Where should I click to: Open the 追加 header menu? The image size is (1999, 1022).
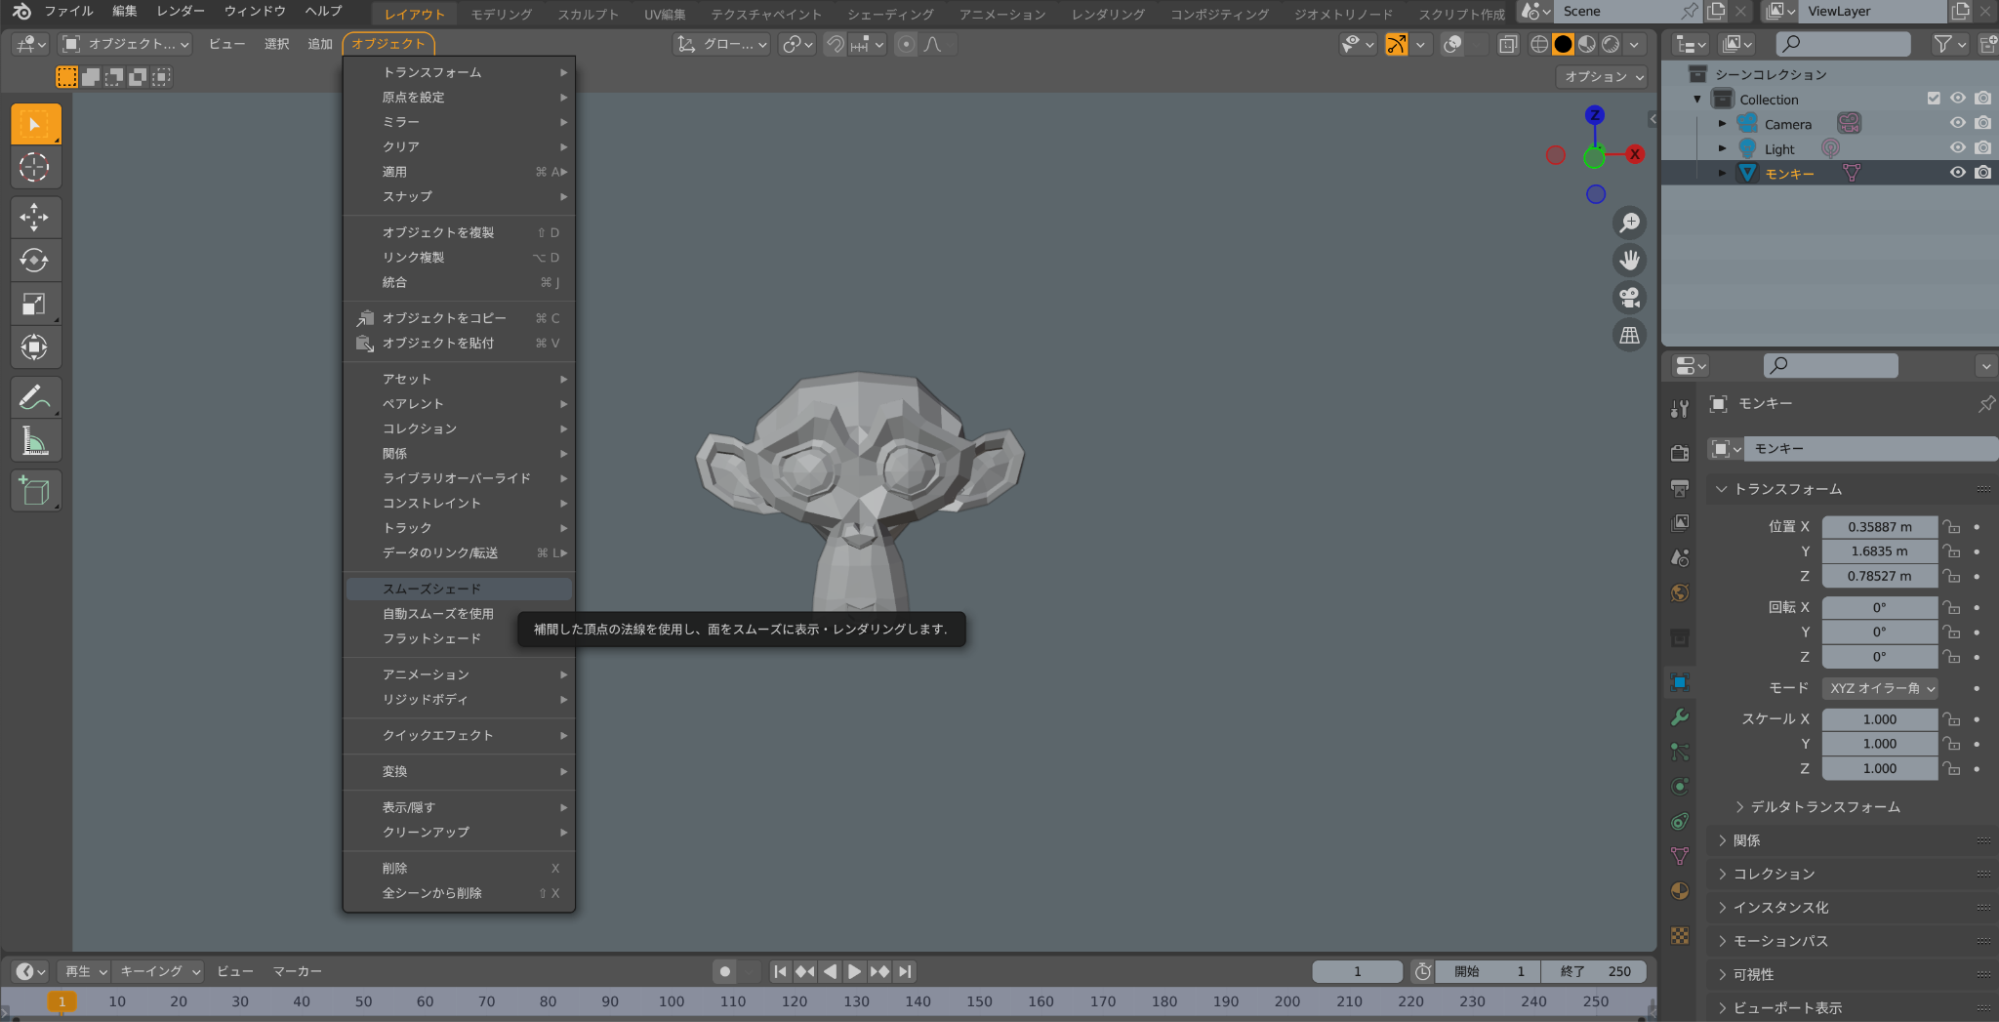(x=320, y=44)
